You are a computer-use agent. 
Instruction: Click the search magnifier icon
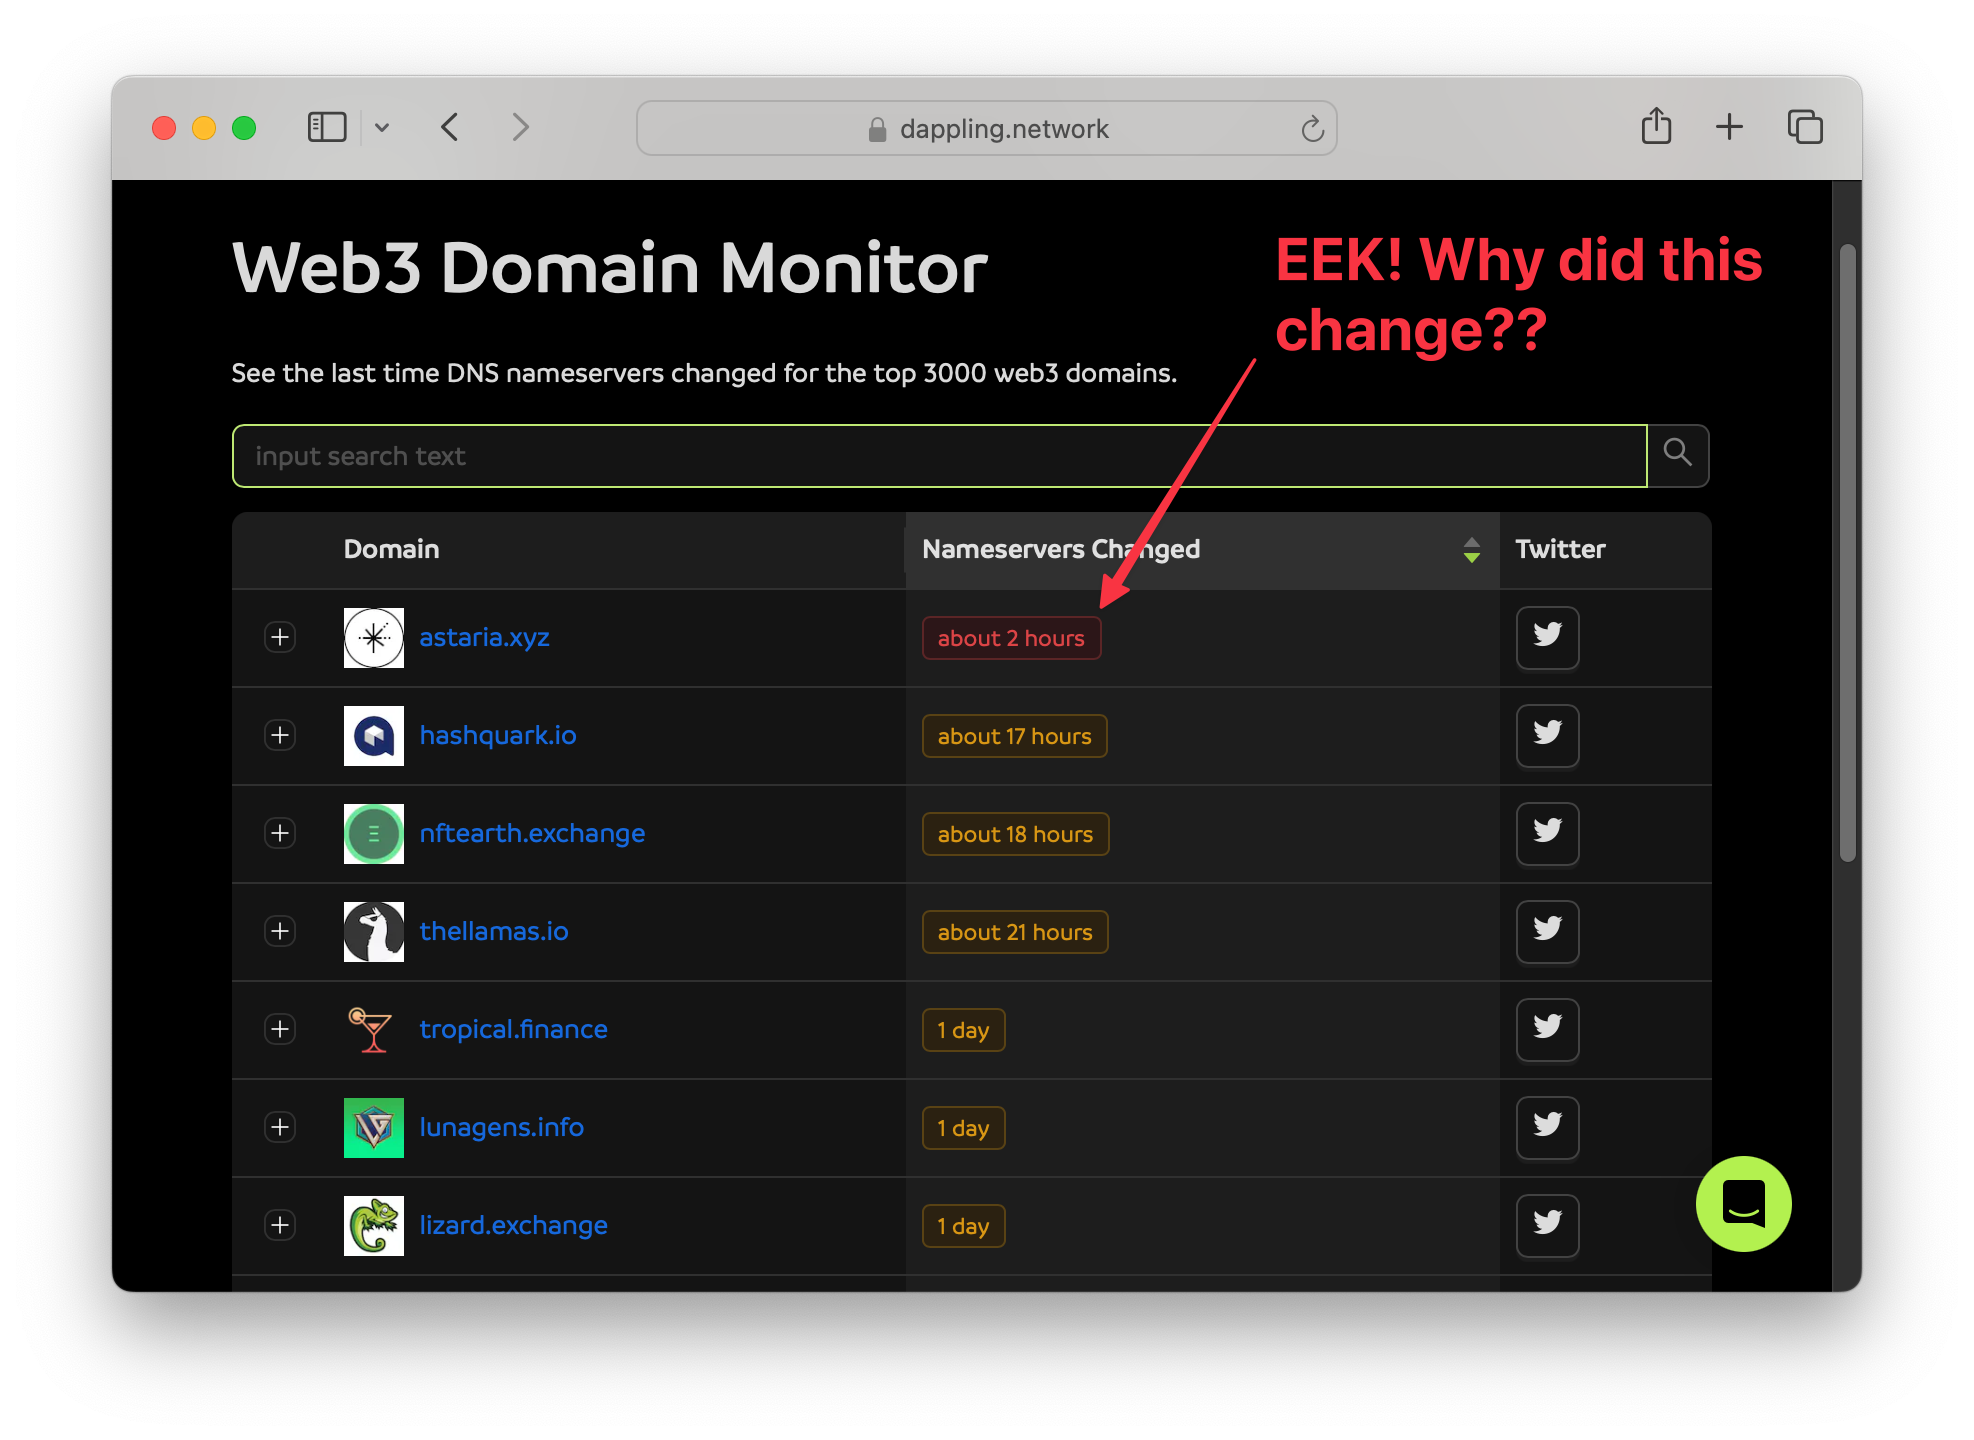[x=1677, y=455]
